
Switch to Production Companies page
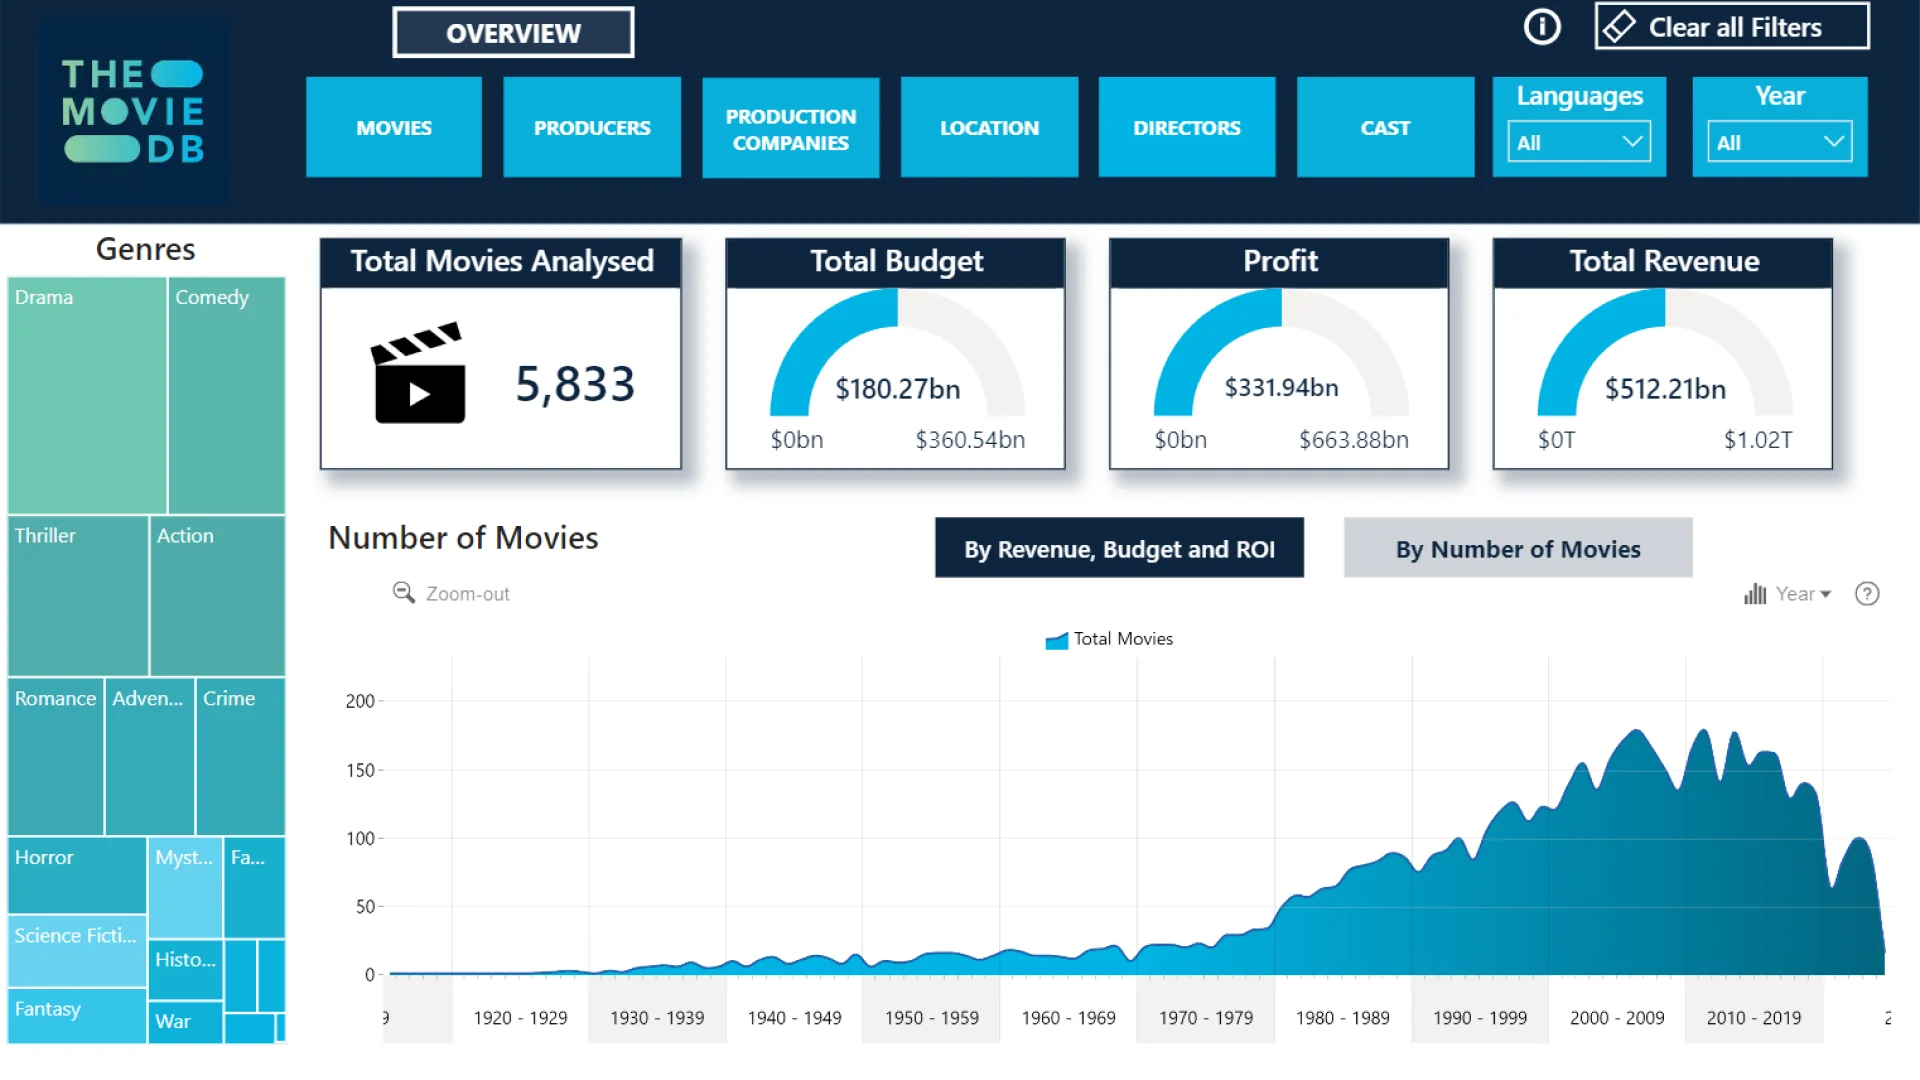[x=791, y=128]
